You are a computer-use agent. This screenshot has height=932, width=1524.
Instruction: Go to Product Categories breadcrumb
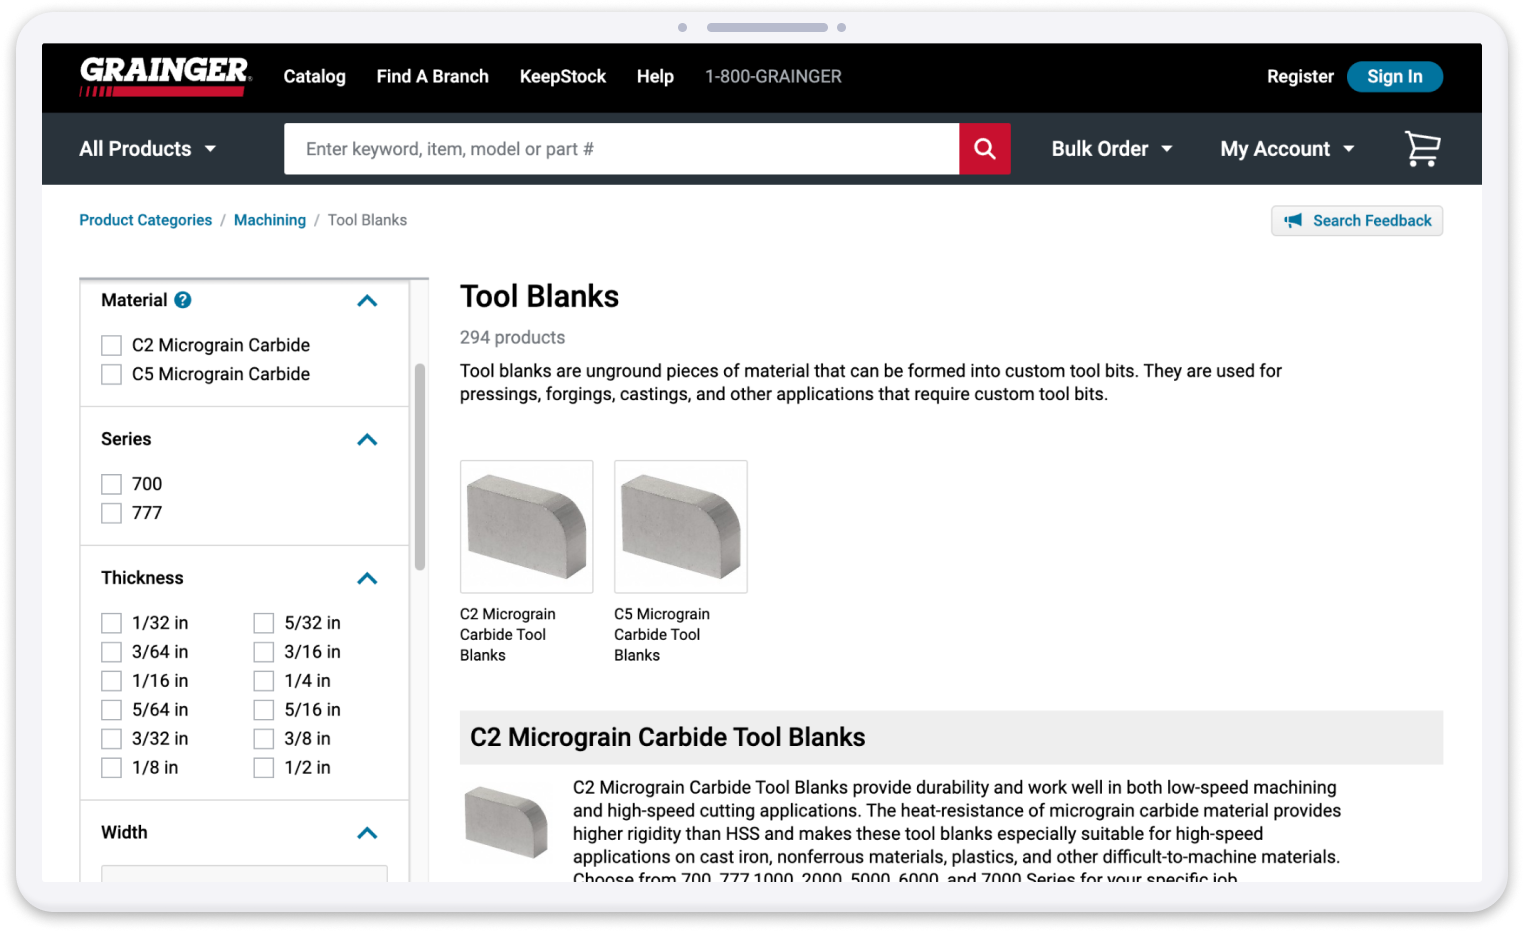coord(146,220)
